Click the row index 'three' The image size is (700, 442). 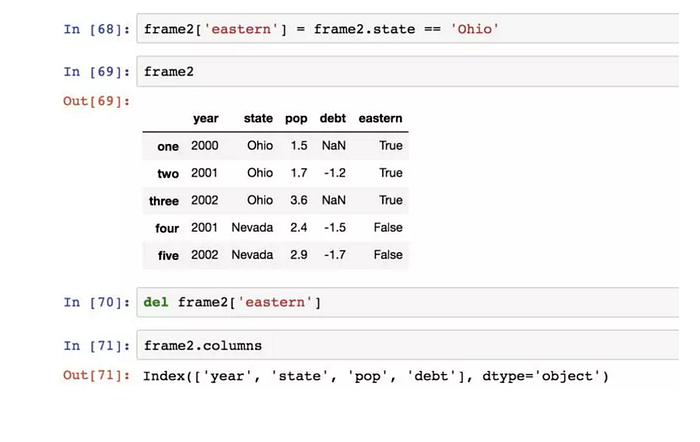(x=164, y=201)
